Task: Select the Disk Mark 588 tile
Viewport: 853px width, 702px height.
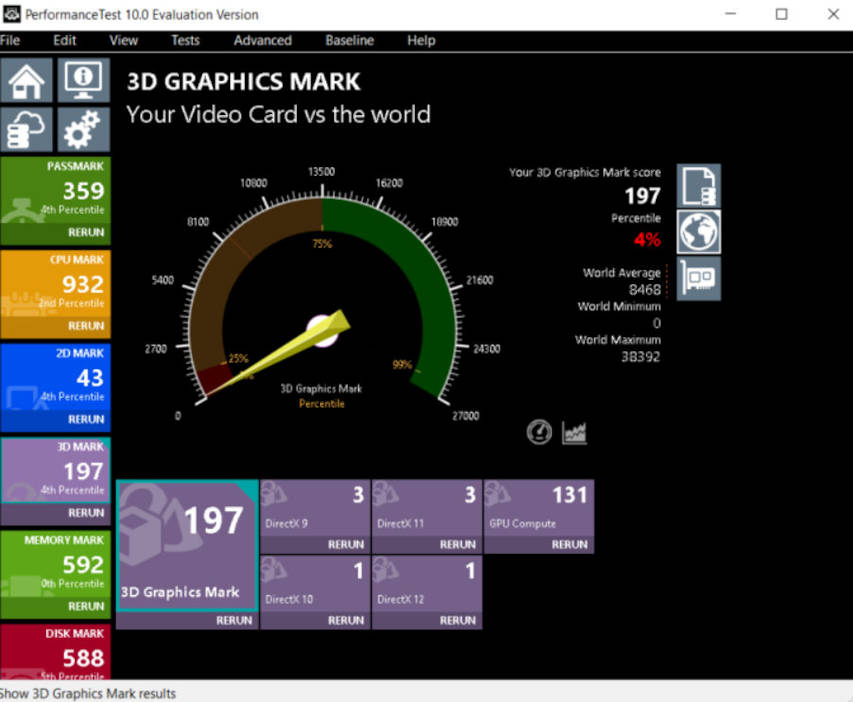Action: pyautogui.click(x=55, y=652)
